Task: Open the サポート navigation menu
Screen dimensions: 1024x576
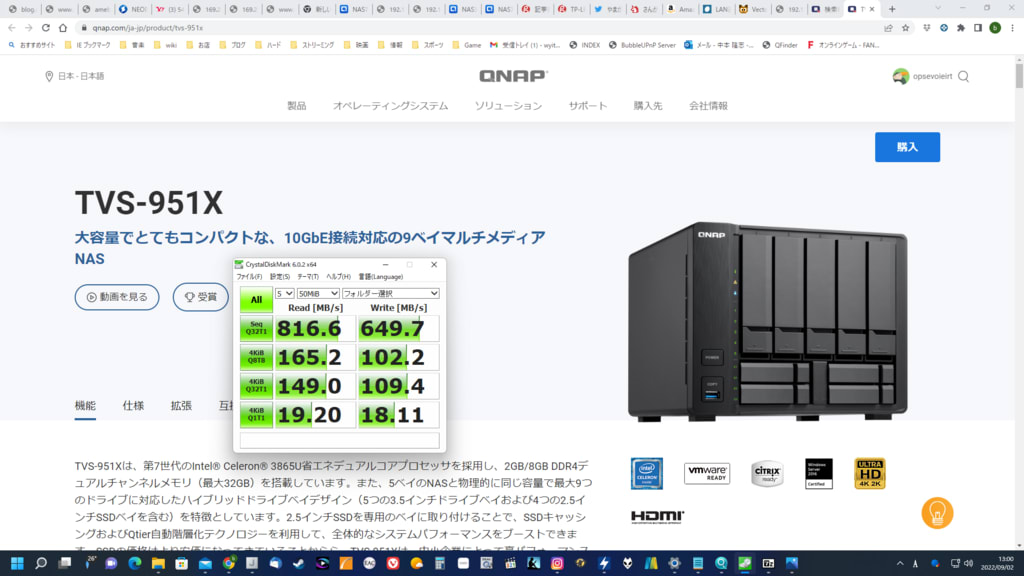Action: click(x=588, y=106)
